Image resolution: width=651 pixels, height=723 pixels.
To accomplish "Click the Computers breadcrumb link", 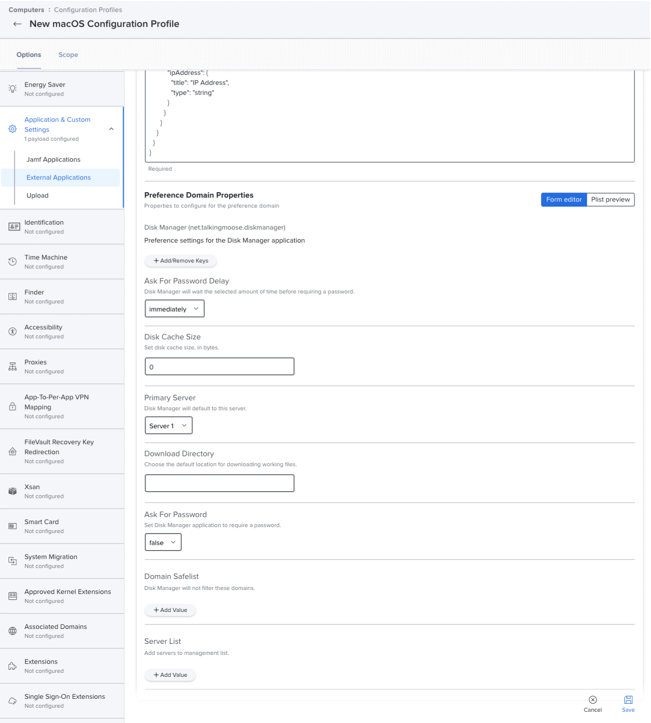I will click(26, 10).
